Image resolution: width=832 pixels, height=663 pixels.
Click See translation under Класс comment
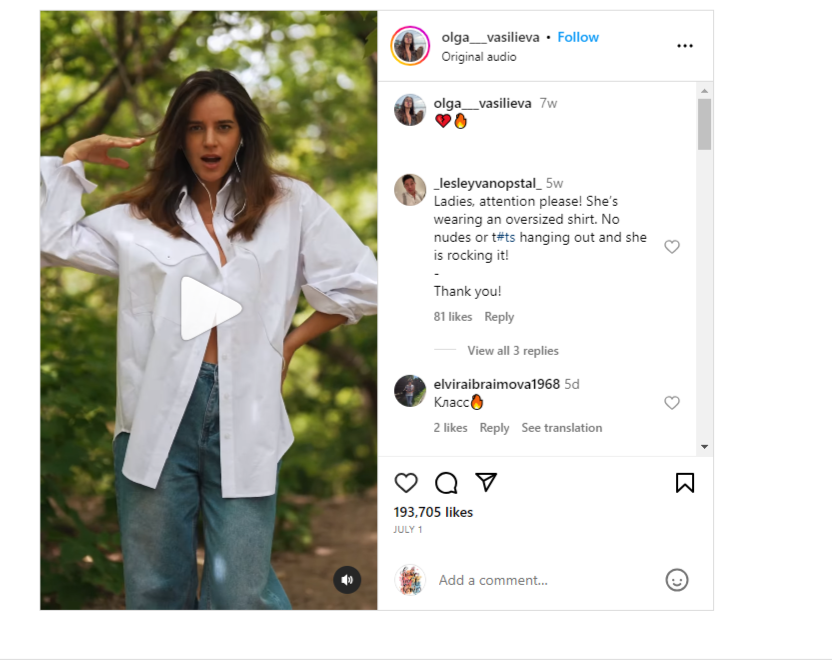coord(561,428)
